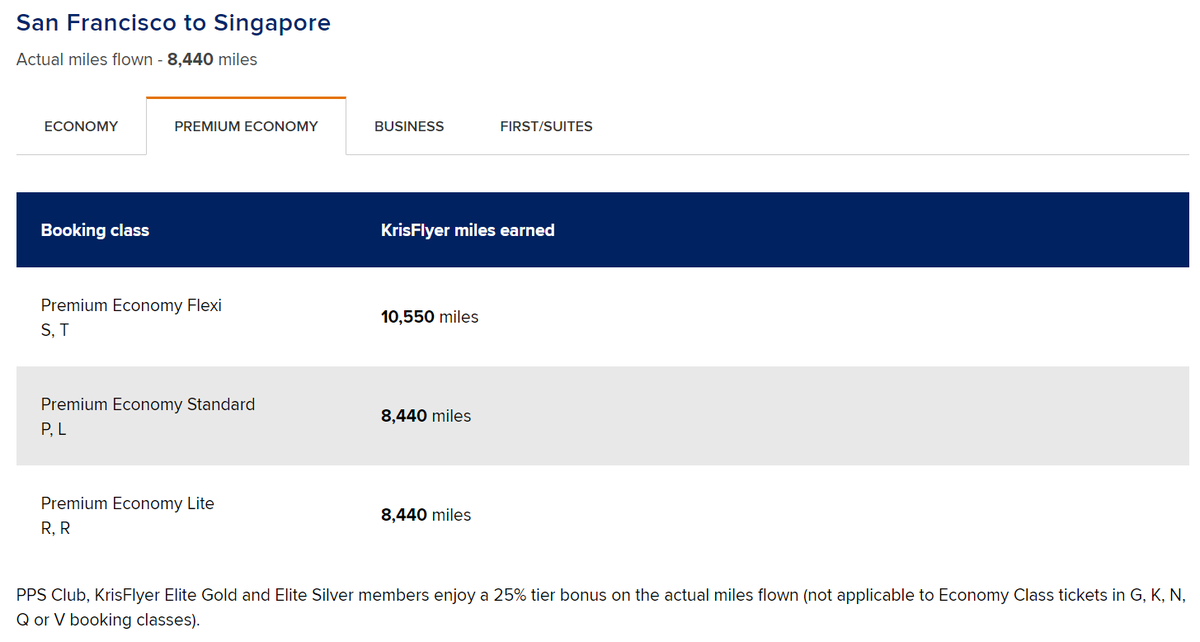This screenshot has height=642, width=1200.
Task: Select the Premium Economy Lite row
Action: (127, 503)
